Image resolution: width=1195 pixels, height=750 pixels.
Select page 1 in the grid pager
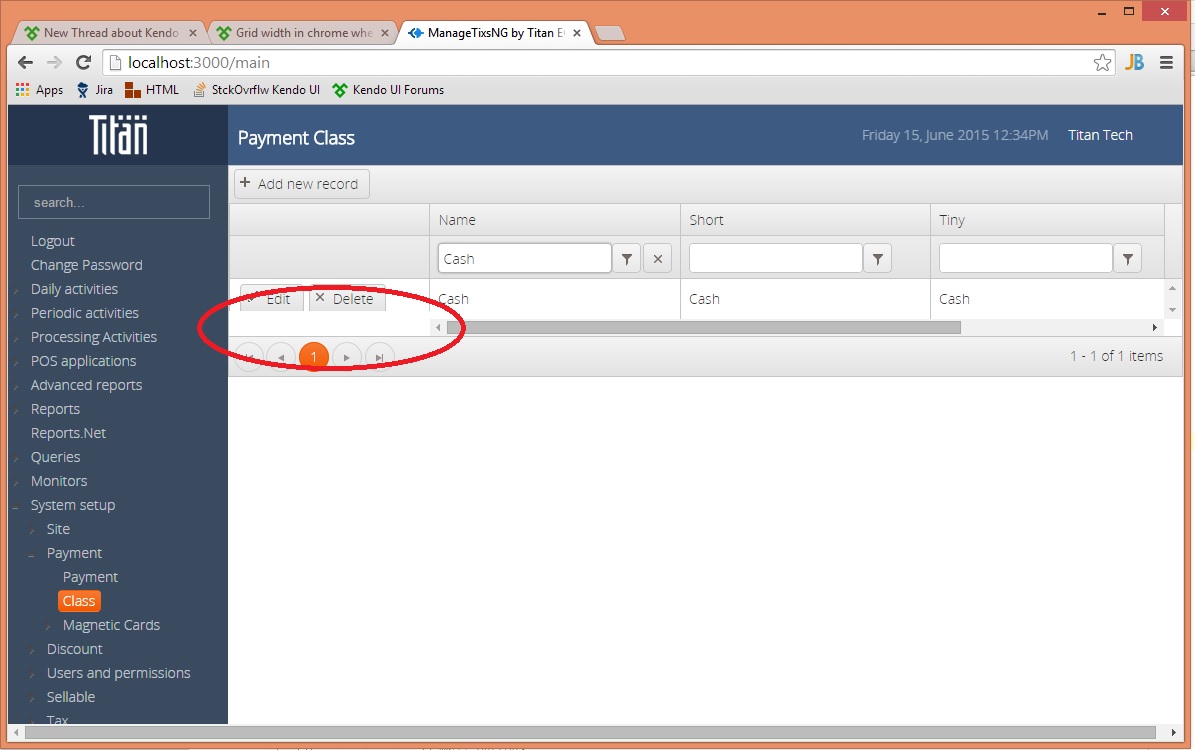[313, 357]
